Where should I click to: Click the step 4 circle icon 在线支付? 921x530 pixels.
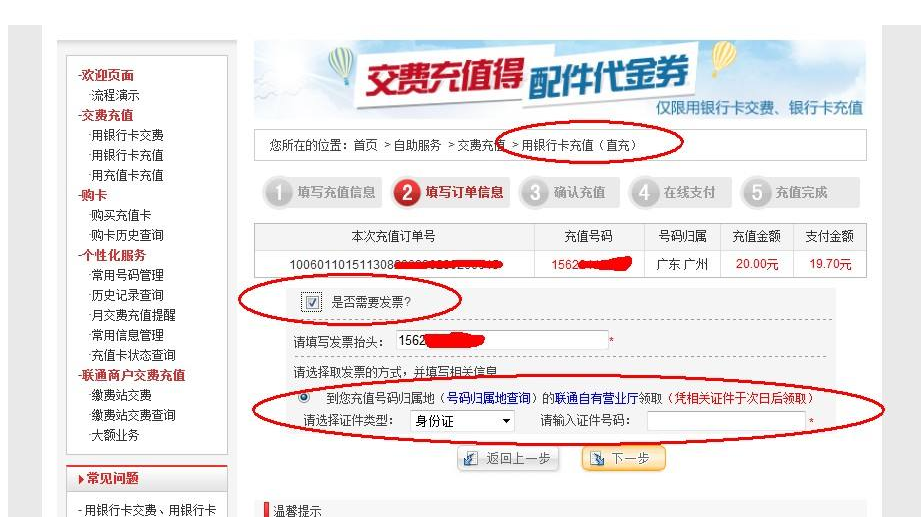pyautogui.click(x=645, y=192)
